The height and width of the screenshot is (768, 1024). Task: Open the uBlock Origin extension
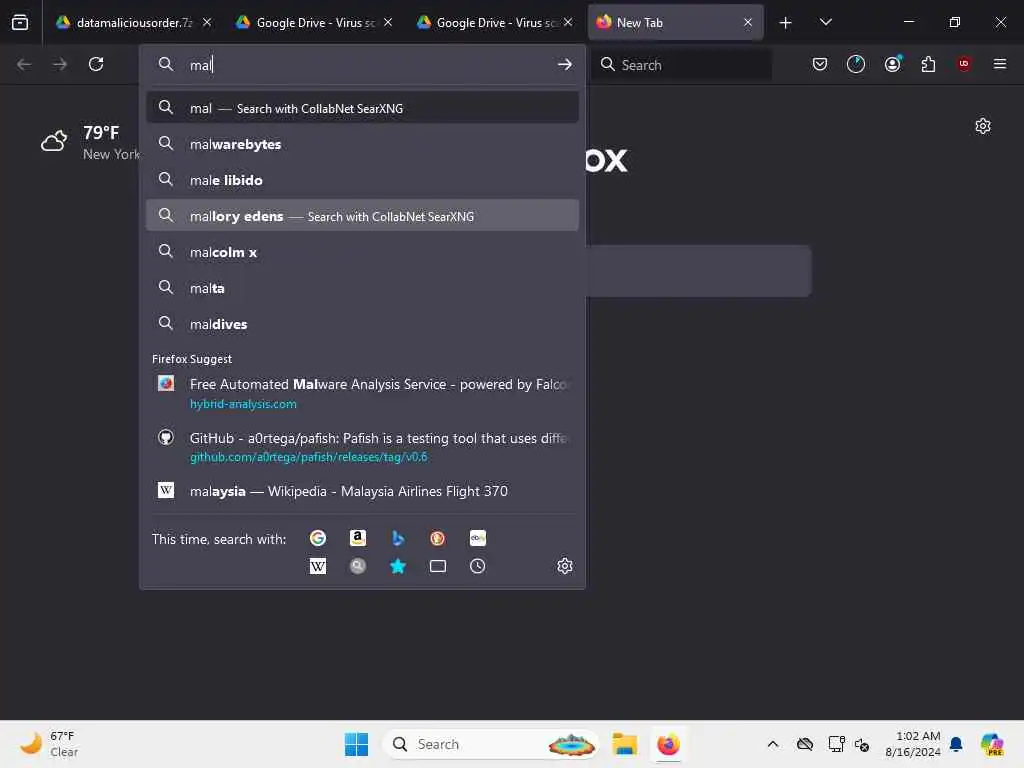tap(964, 64)
